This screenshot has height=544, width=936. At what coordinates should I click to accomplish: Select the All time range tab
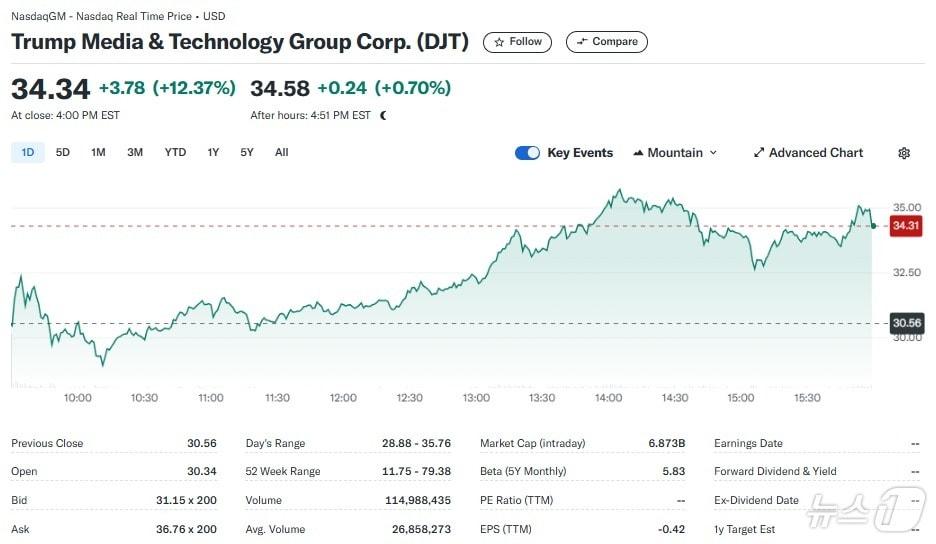click(282, 153)
